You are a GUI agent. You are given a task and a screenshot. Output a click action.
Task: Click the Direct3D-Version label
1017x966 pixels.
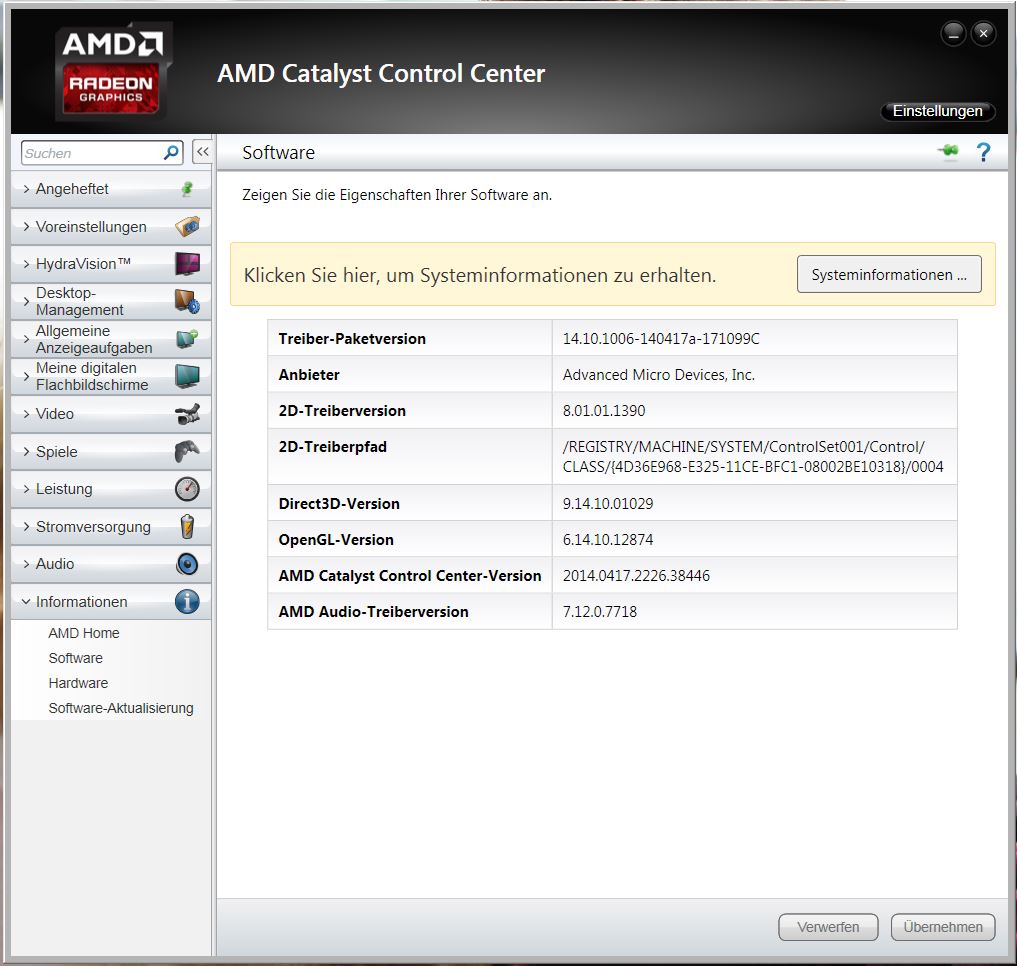coord(339,503)
